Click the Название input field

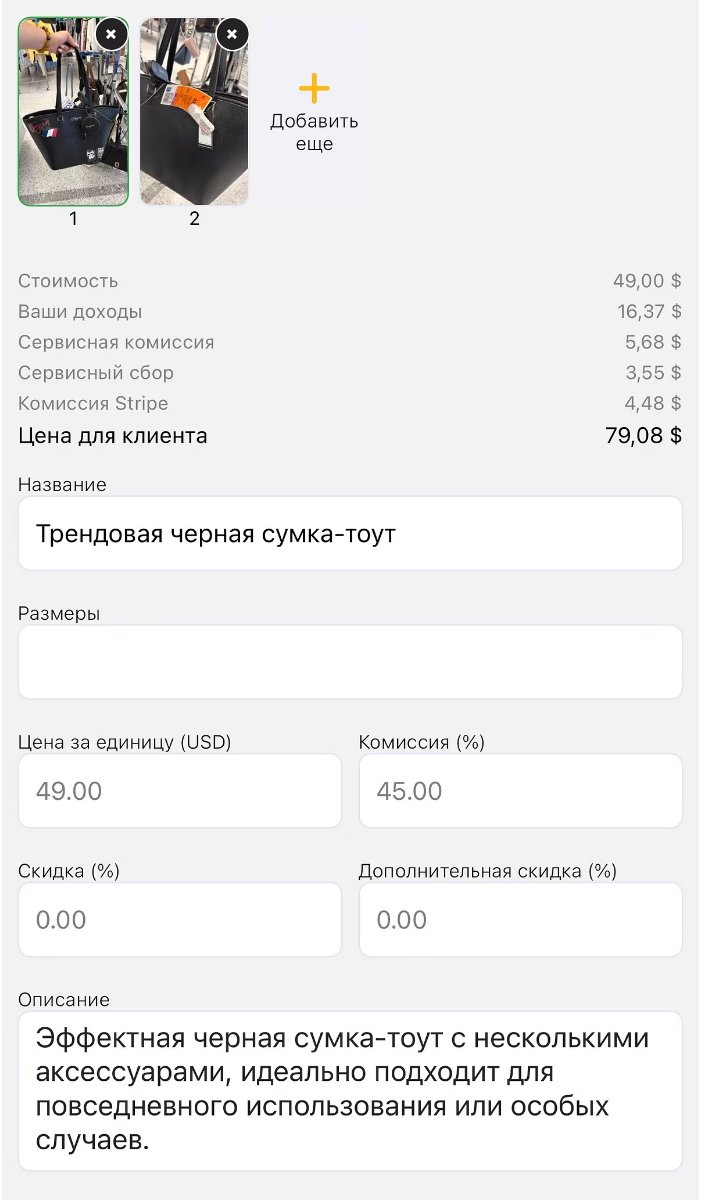[349, 533]
